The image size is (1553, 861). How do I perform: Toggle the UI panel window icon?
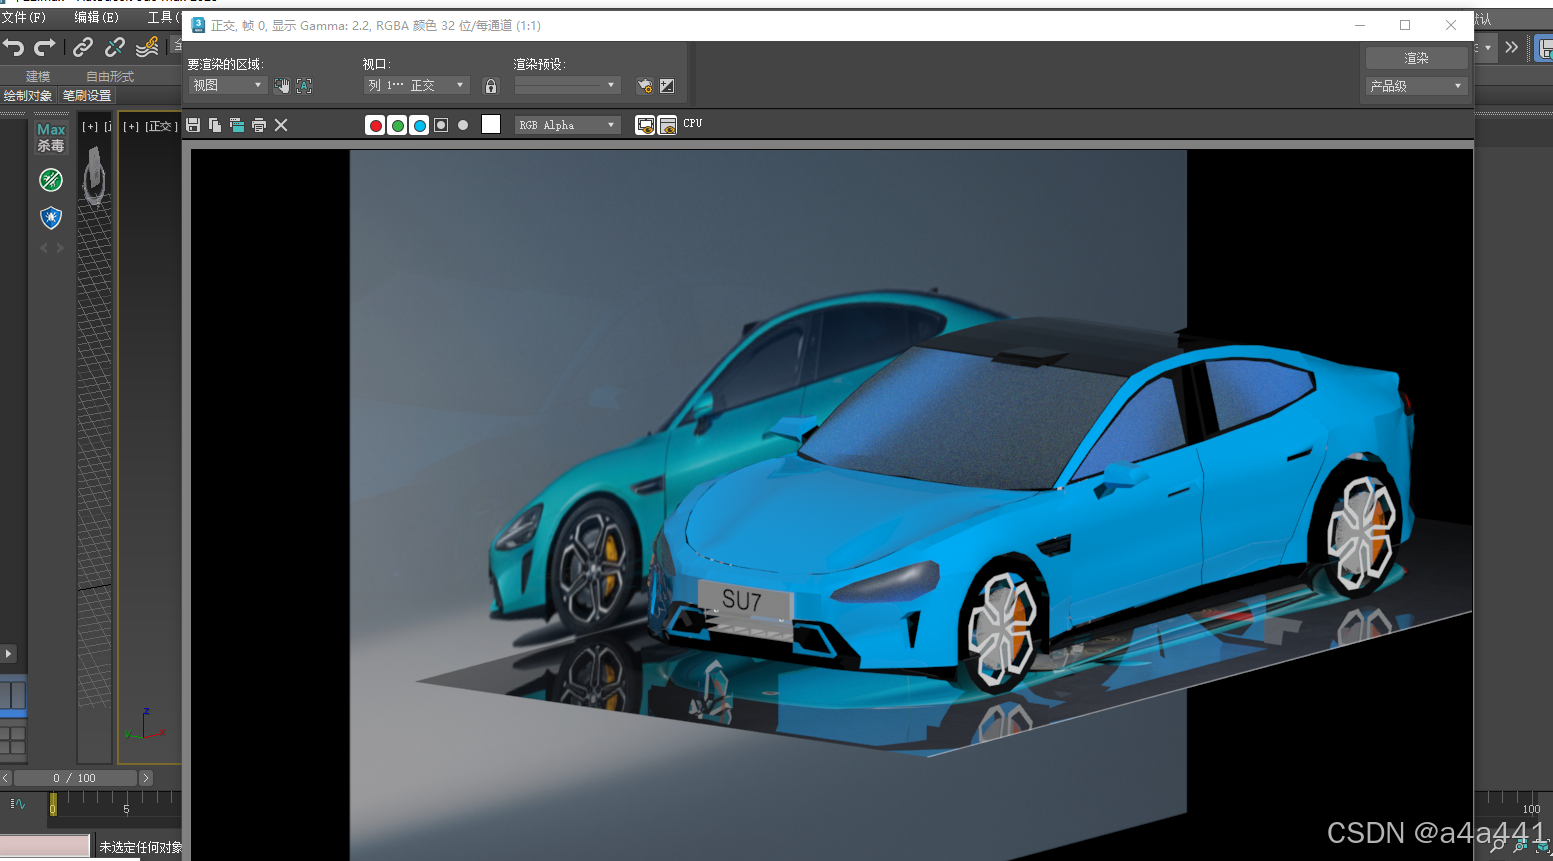(668, 125)
